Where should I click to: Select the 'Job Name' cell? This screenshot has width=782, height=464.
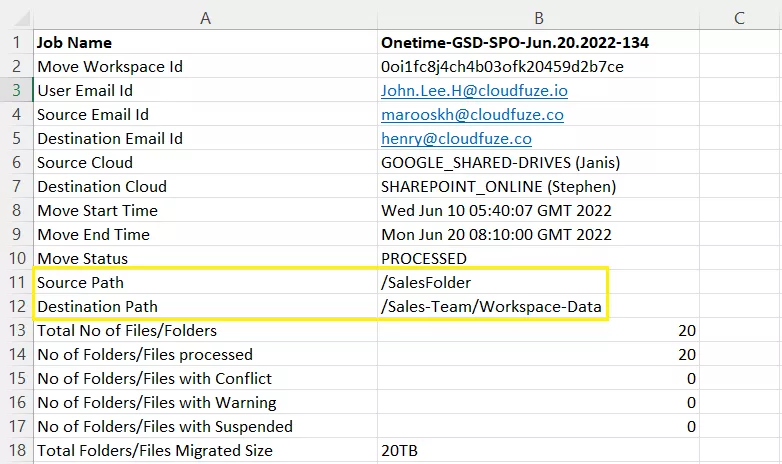(205, 42)
